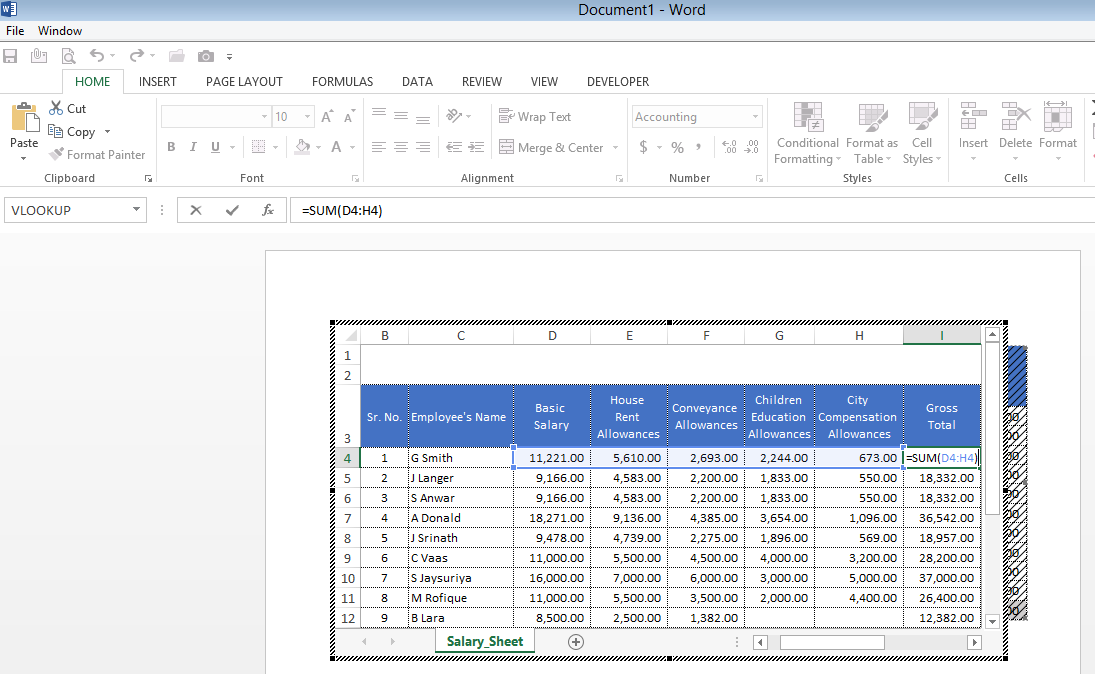Viewport: 1095px width, 674px height.
Task: Select the Format Painter tool
Action: tap(97, 154)
